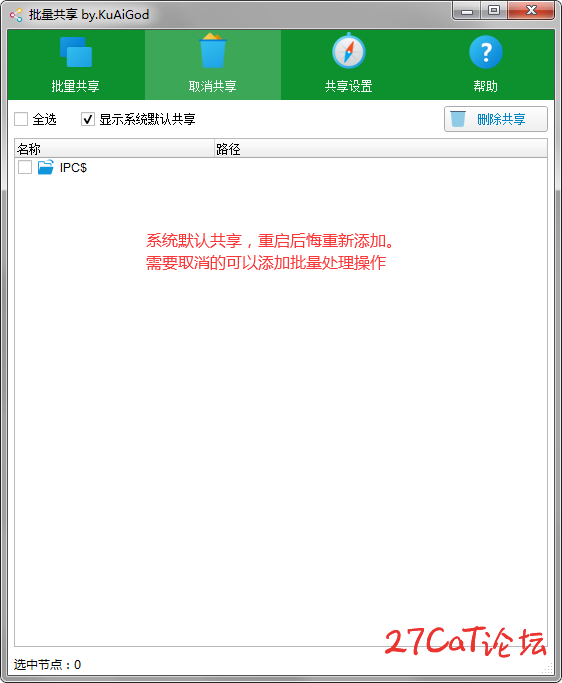
Task: Click the title bar share logo icon
Action: pos(16,15)
